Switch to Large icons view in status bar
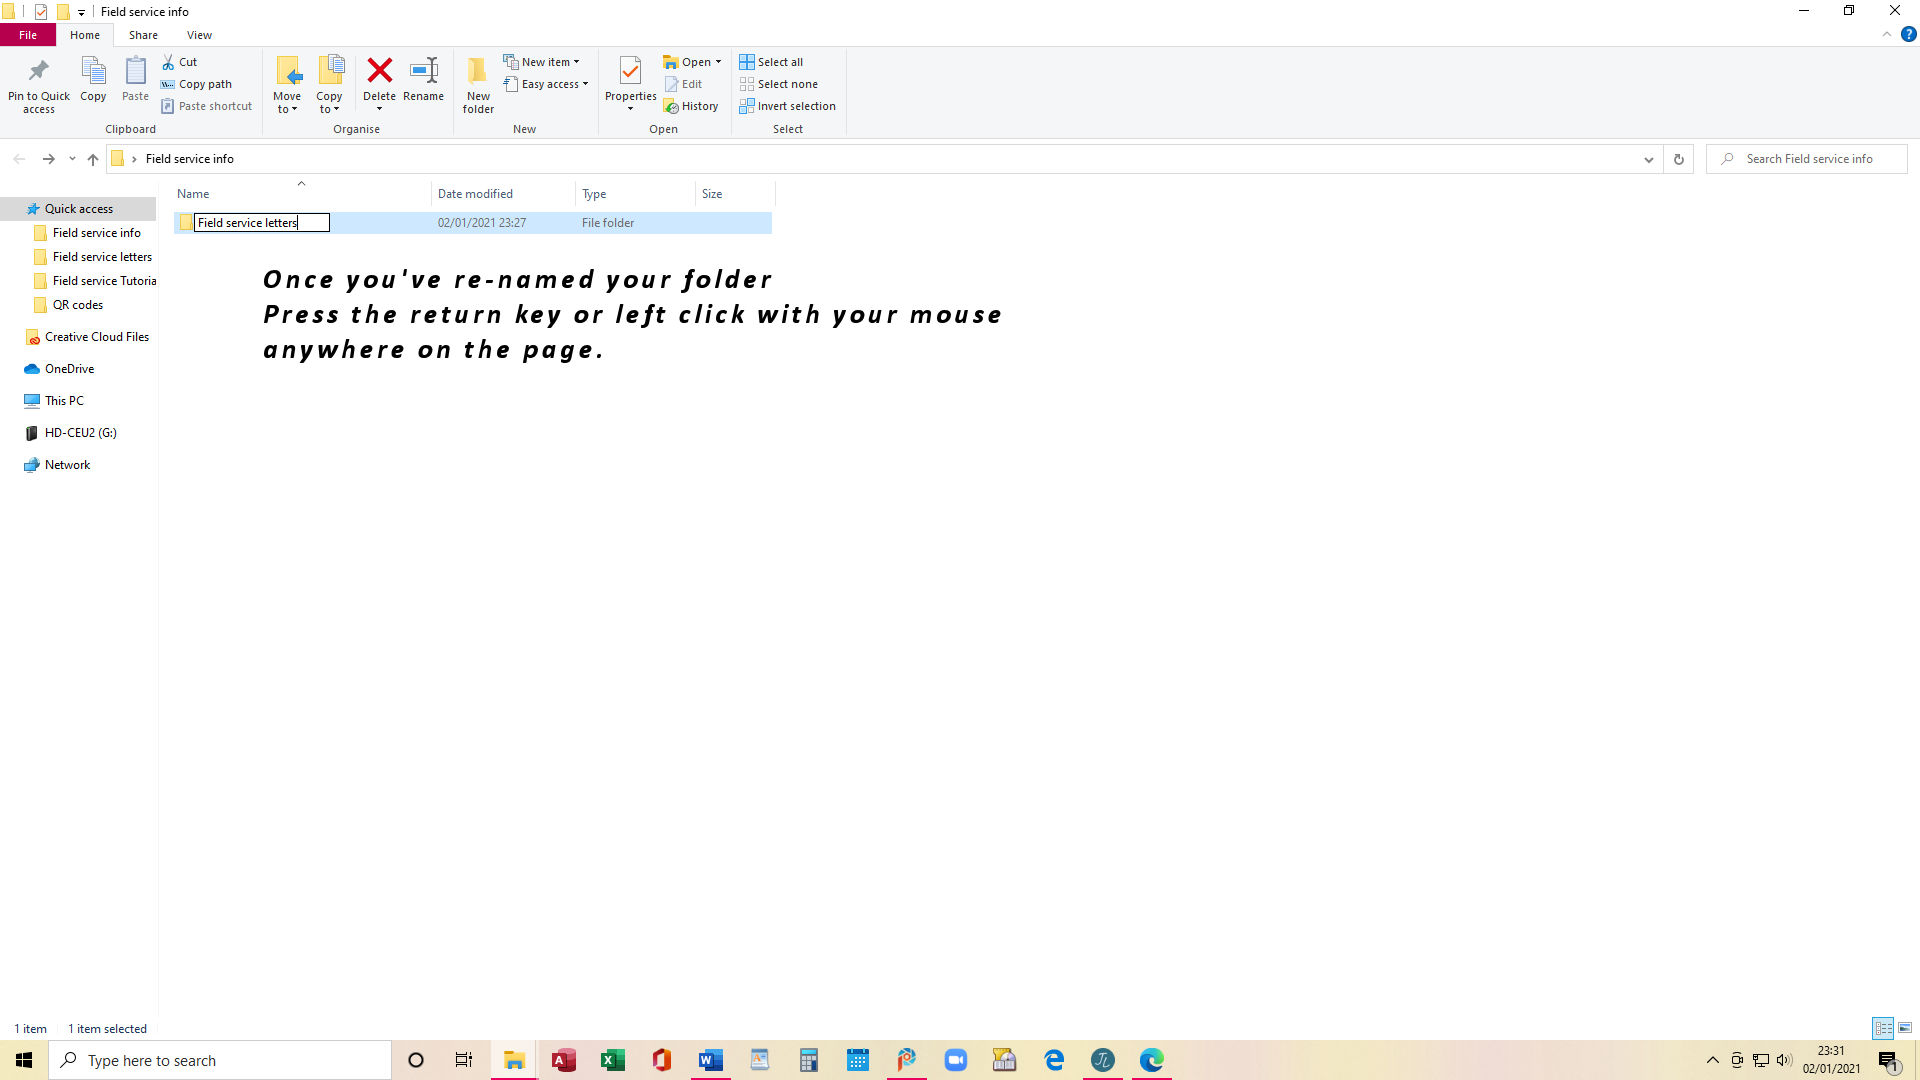1920x1080 pixels. pos(1905,1028)
